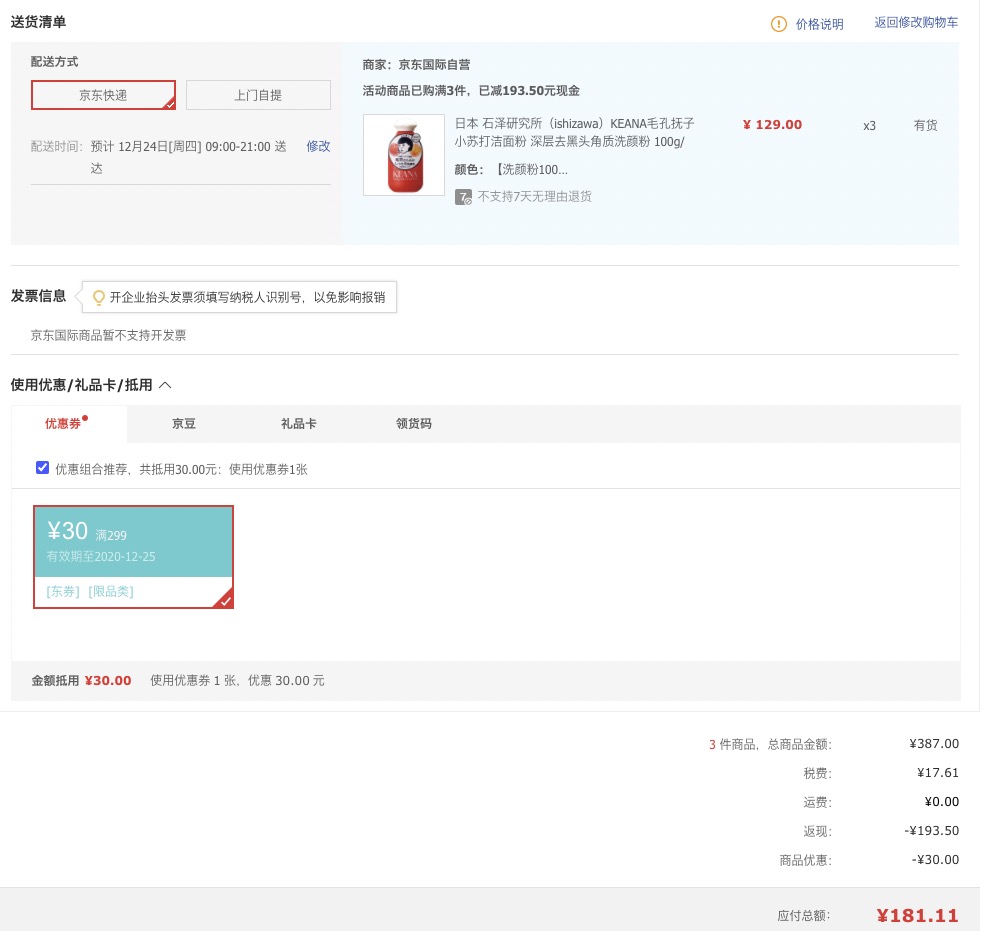
Task: Open the 领货码 tab
Action: pos(414,424)
